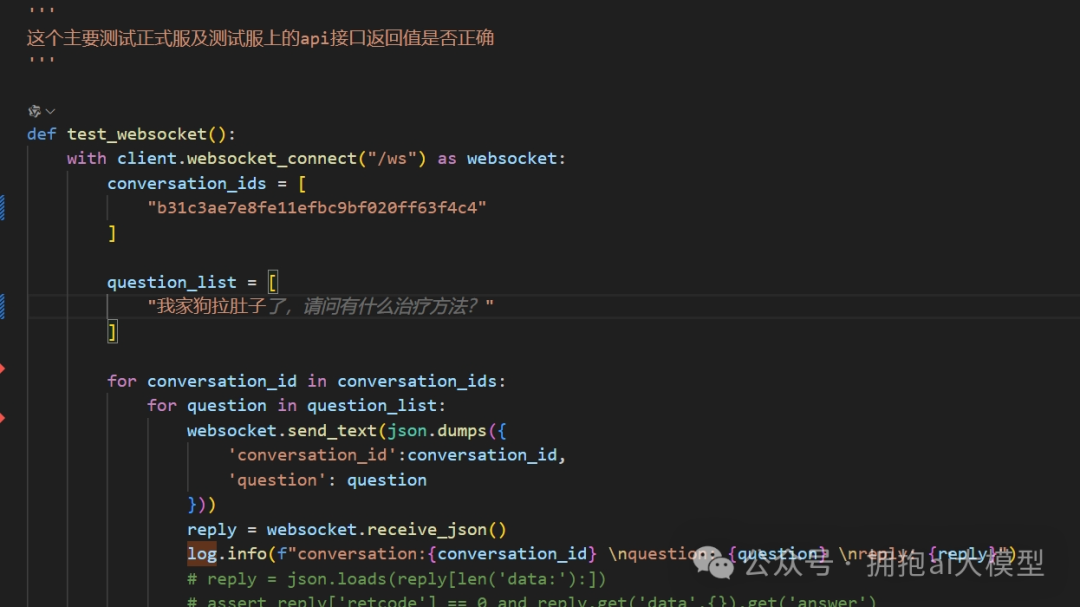This screenshot has height=607, width=1080.
Task: Click the AI assistant icon above test_websocket
Action: [x=34, y=111]
